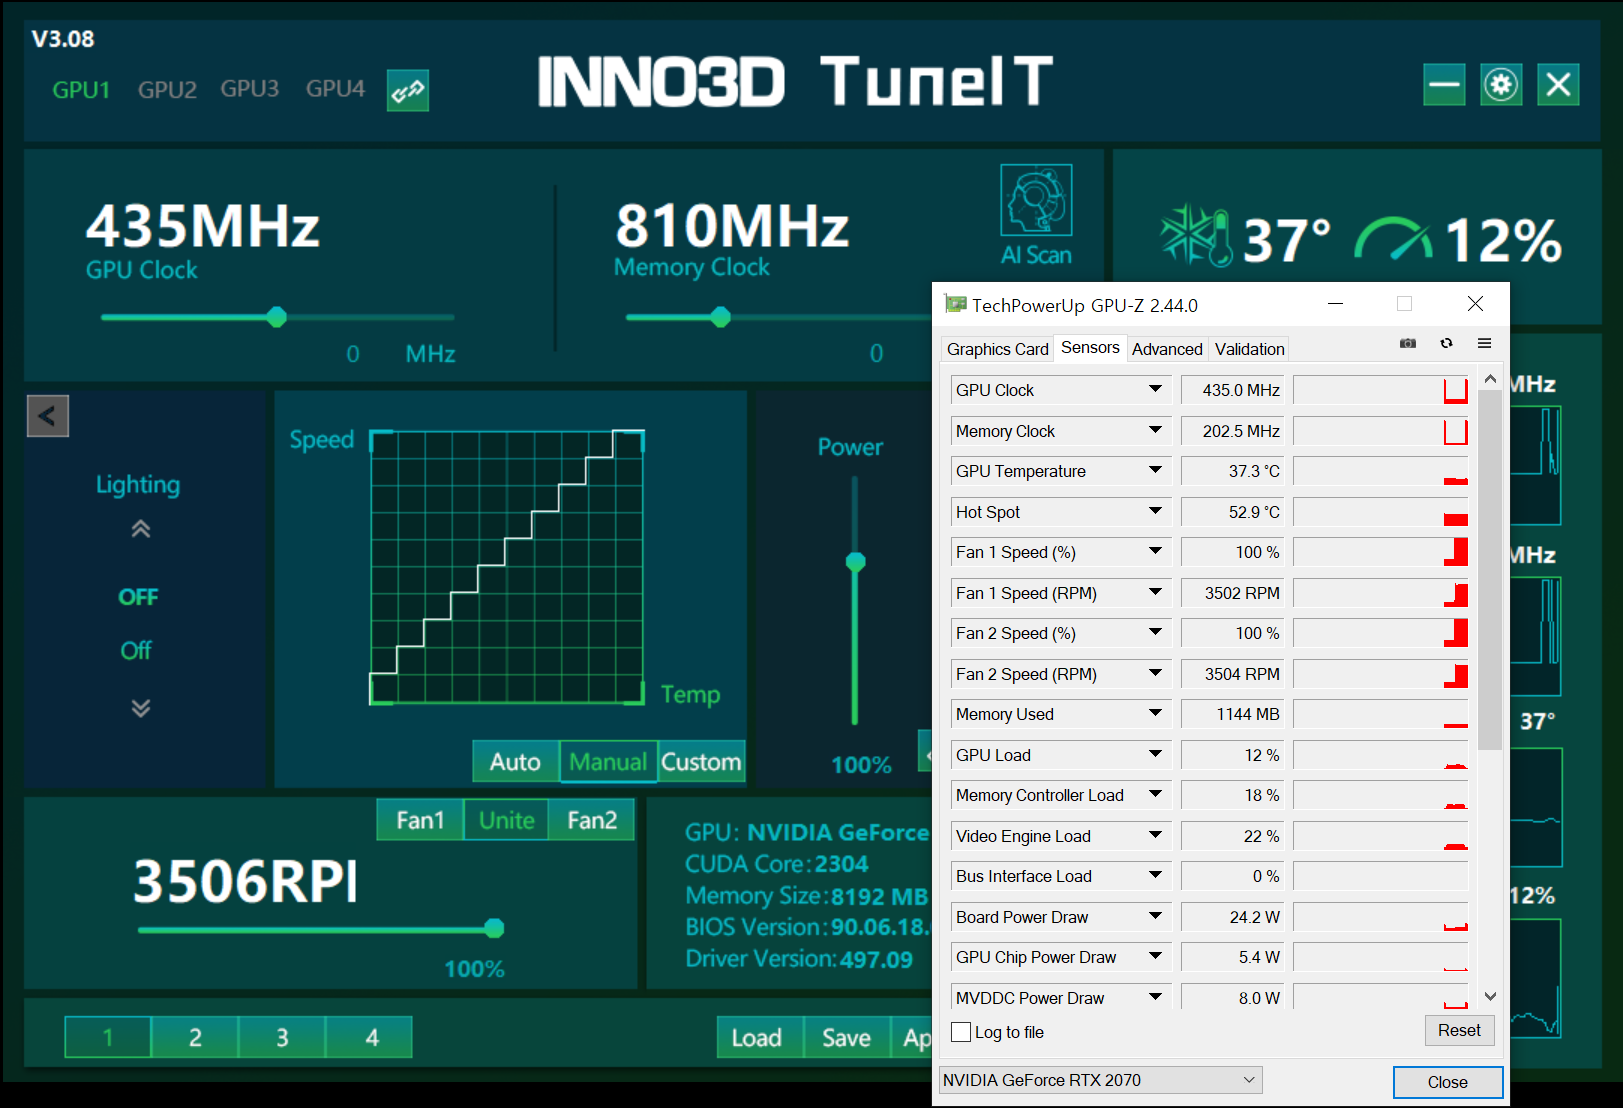This screenshot has width=1623, height=1109.
Task: Click the GPU-Z sensors scrollbar thumb
Action: (x=1490, y=570)
